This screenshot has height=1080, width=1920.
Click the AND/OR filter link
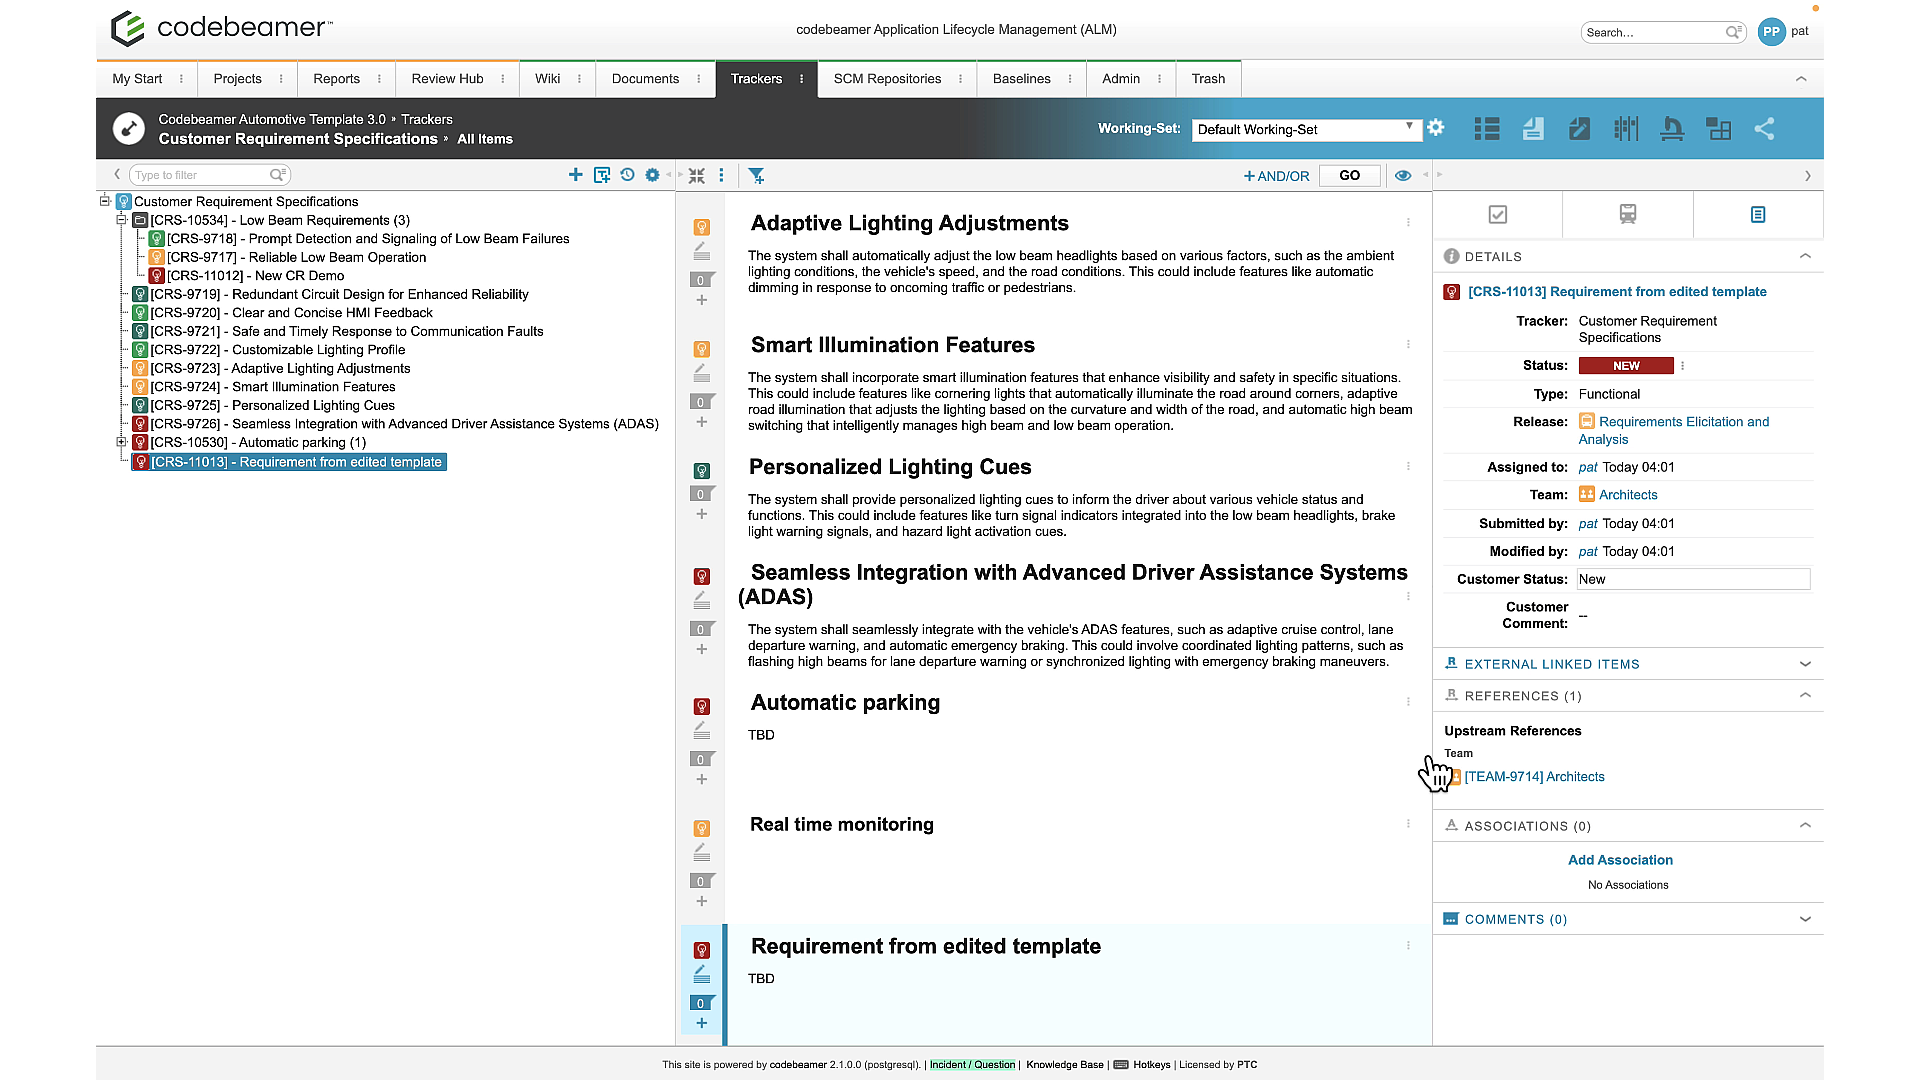[x=1276, y=176]
